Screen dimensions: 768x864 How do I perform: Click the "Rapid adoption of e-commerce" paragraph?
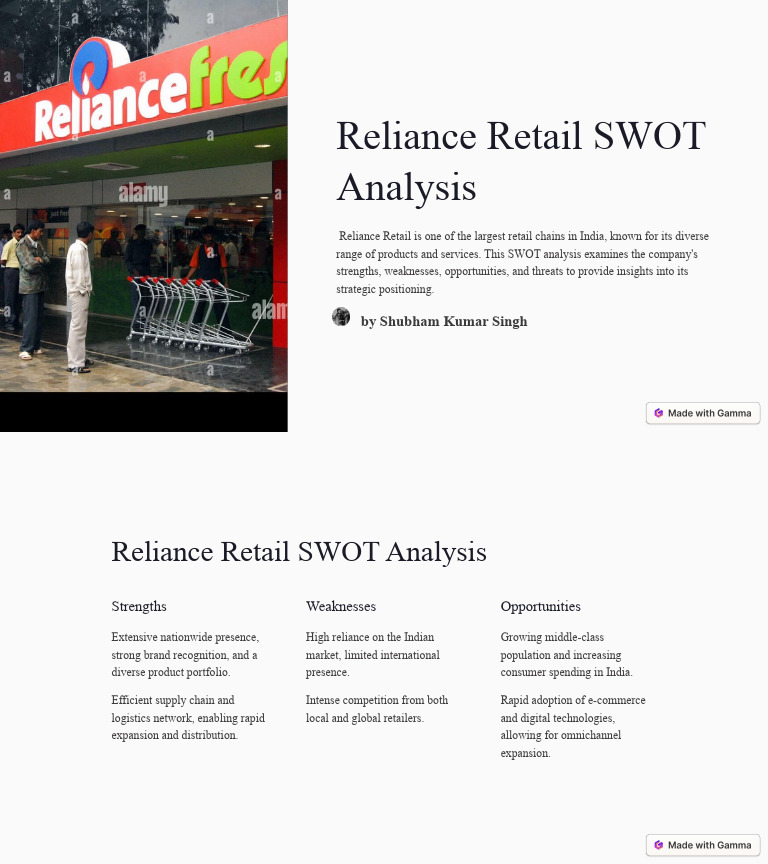573,726
